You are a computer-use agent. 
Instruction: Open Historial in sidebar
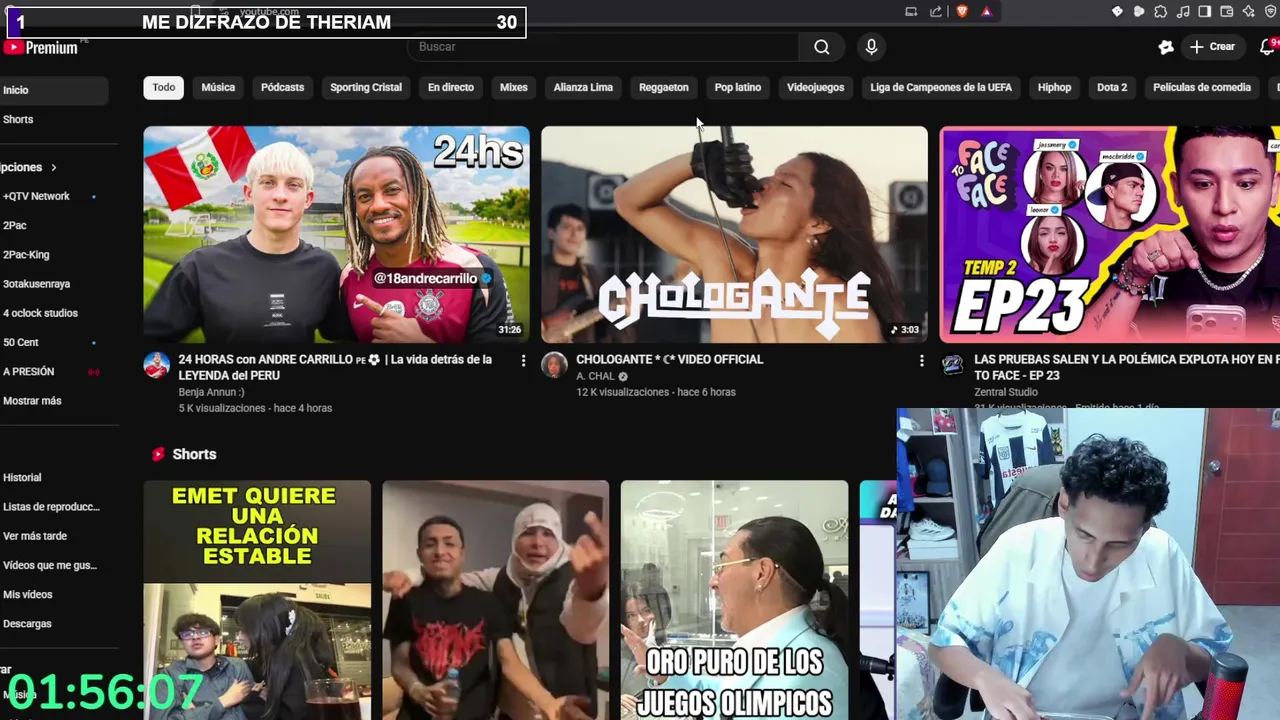[x=22, y=478]
